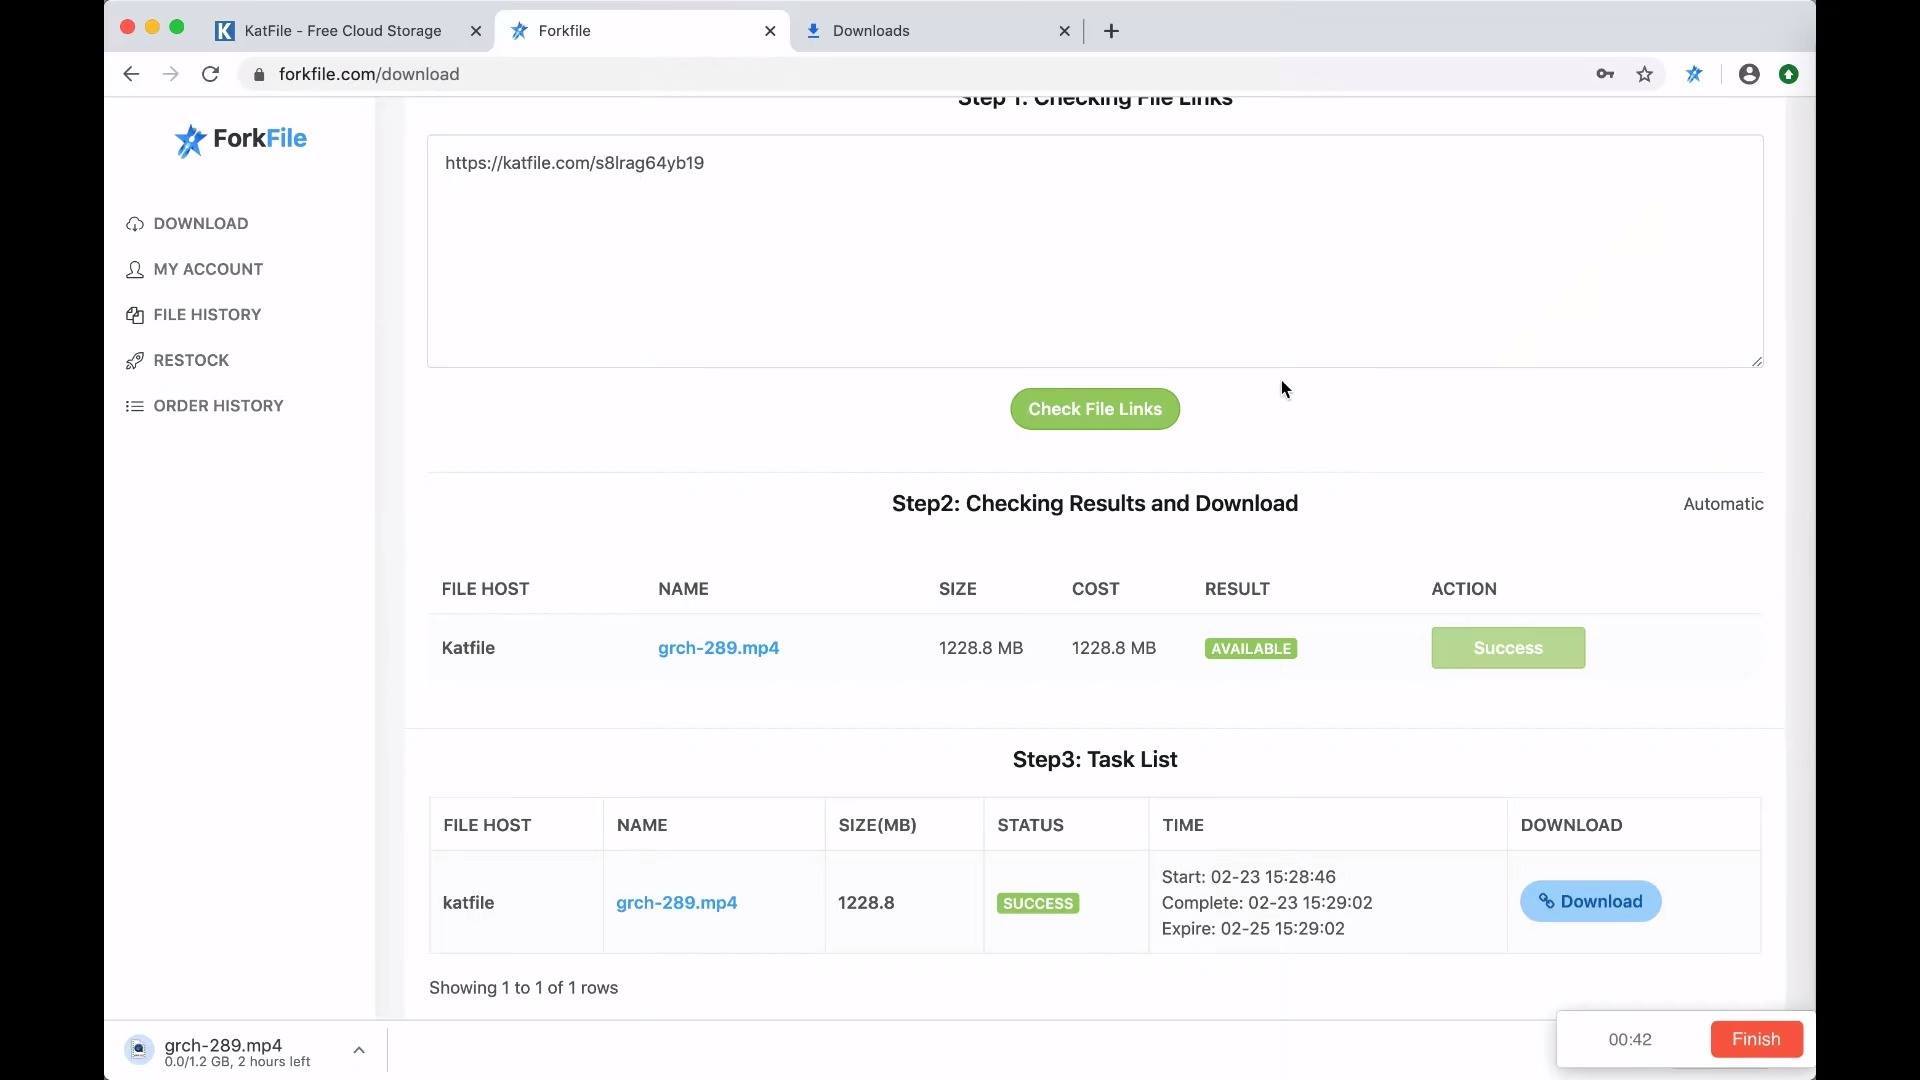1920x1080 pixels.
Task: Click the address bar URL
Action: pyautogui.click(x=369, y=74)
